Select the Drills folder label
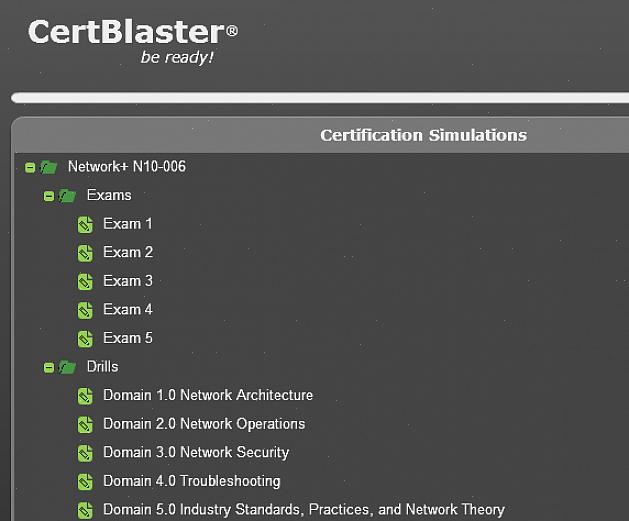Image resolution: width=629 pixels, height=521 pixels. click(x=103, y=367)
